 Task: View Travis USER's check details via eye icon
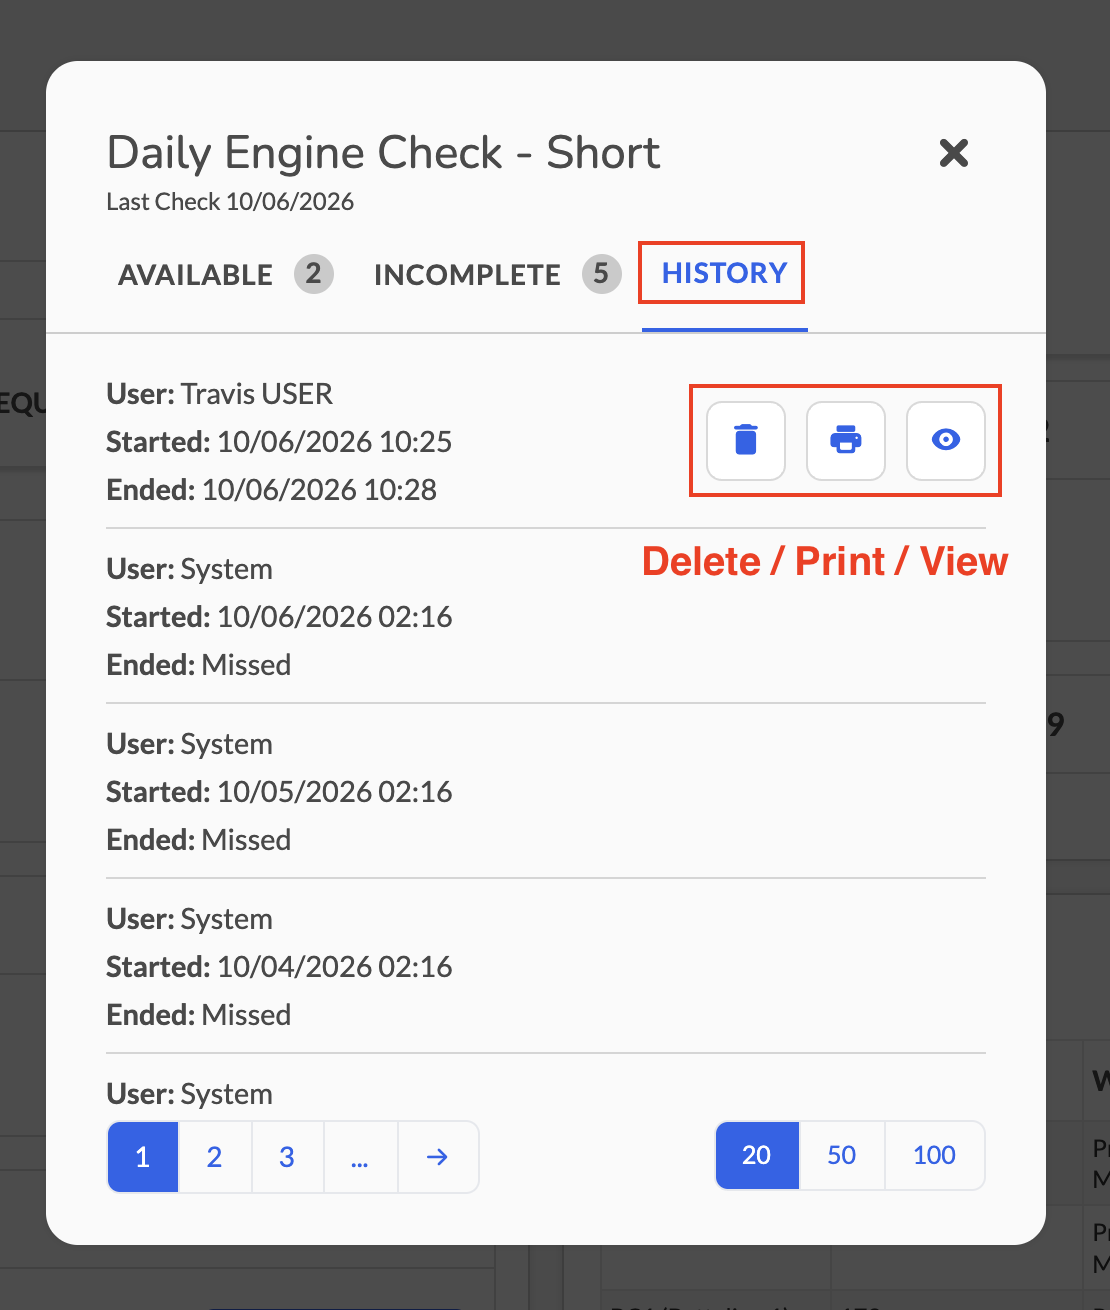point(946,441)
